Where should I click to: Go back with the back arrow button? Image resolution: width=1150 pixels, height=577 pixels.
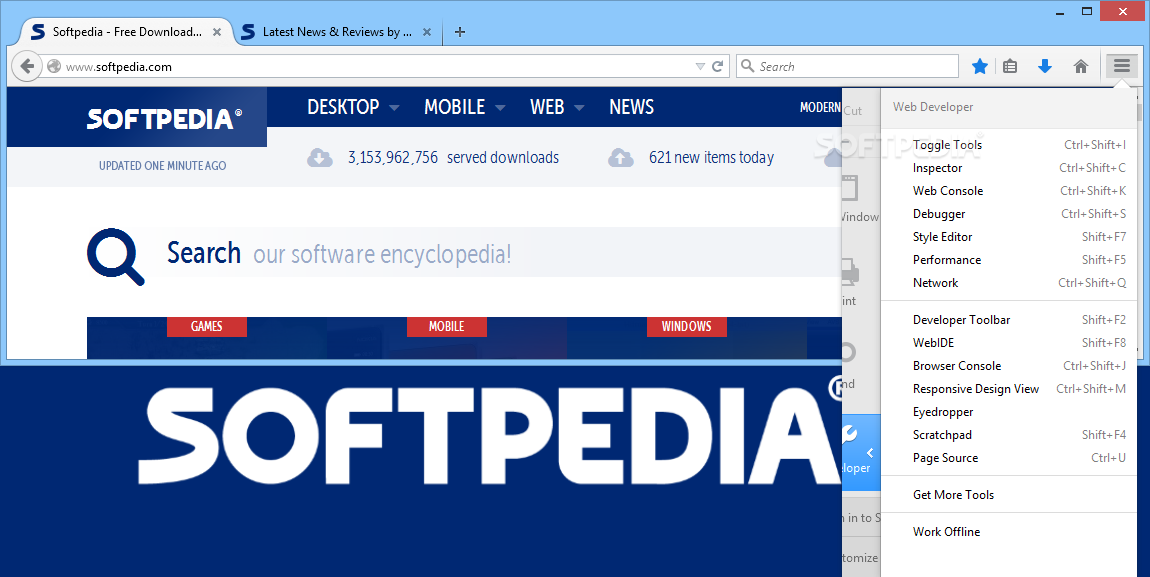click(x=27, y=66)
